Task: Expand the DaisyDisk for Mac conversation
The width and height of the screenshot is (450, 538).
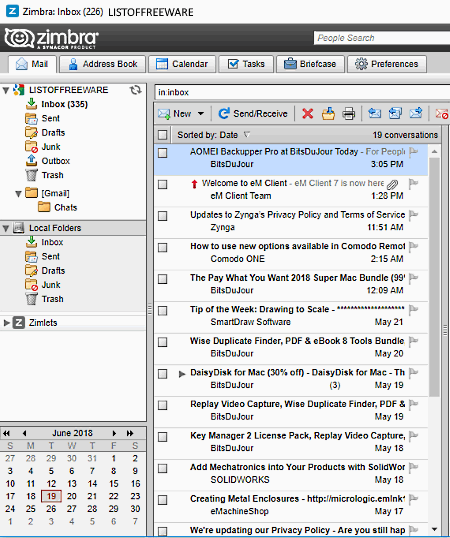Action: coord(182,374)
